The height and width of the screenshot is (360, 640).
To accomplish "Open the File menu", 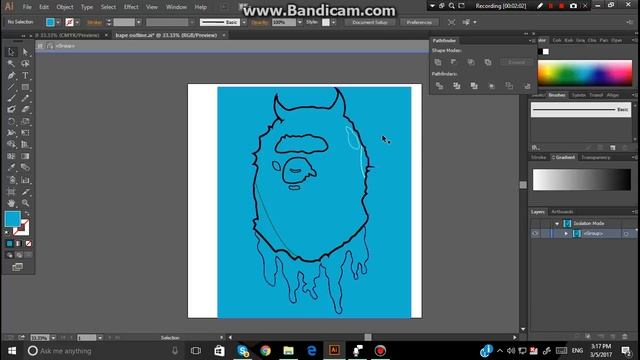I will coord(27,7).
